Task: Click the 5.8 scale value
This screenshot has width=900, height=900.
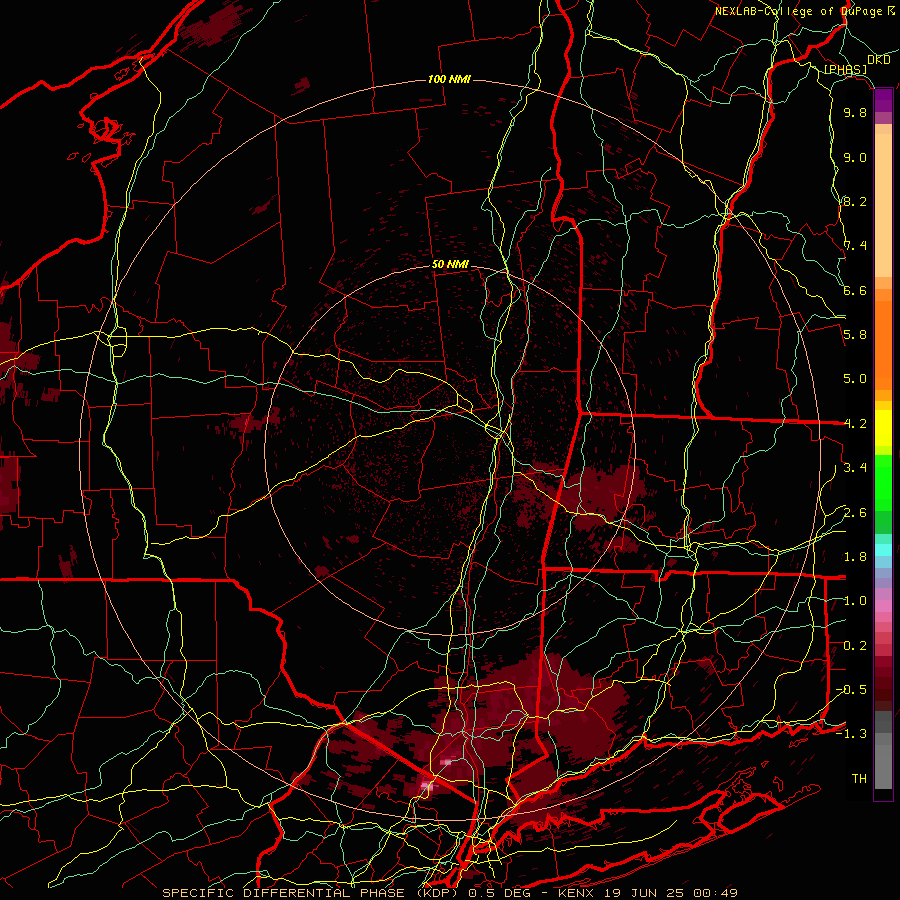Action: pyautogui.click(x=855, y=335)
